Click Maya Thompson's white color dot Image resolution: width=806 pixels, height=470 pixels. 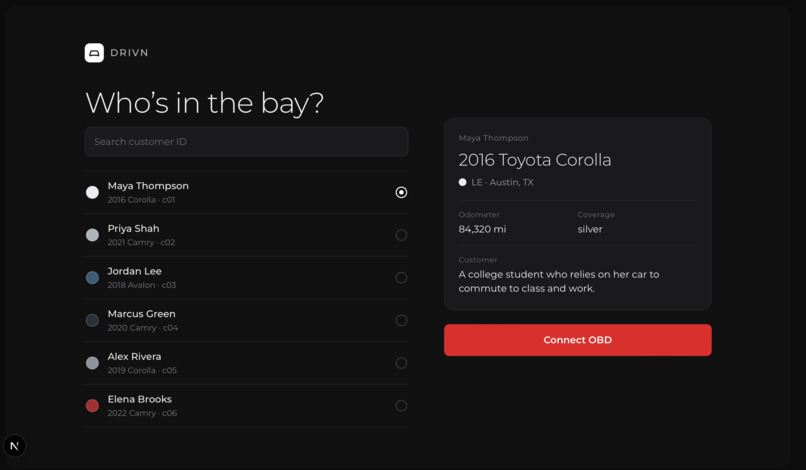pos(93,192)
